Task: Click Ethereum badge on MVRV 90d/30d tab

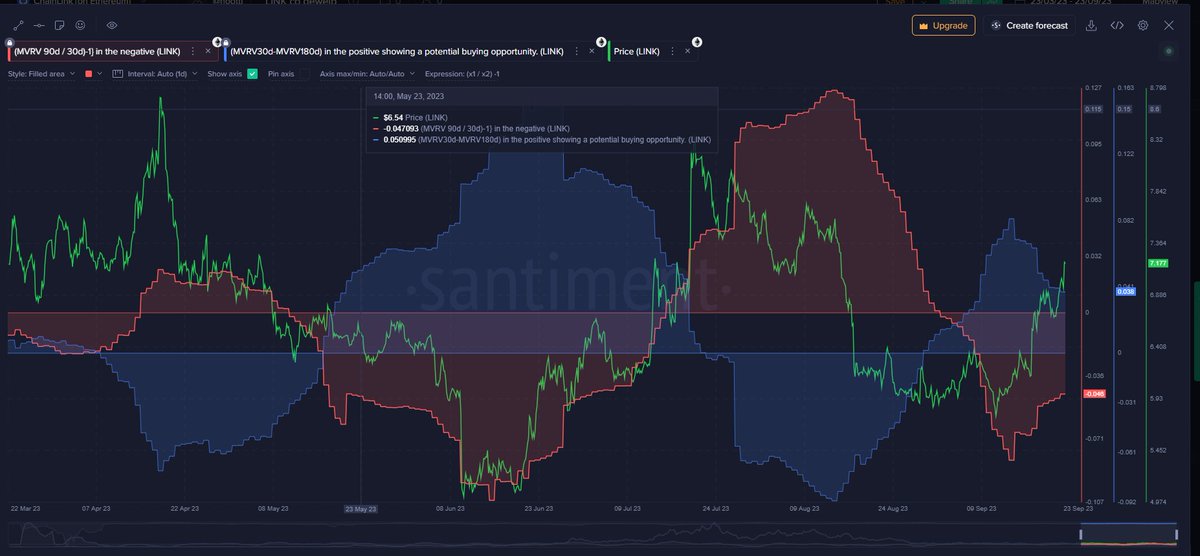Action: click(216, 42)
